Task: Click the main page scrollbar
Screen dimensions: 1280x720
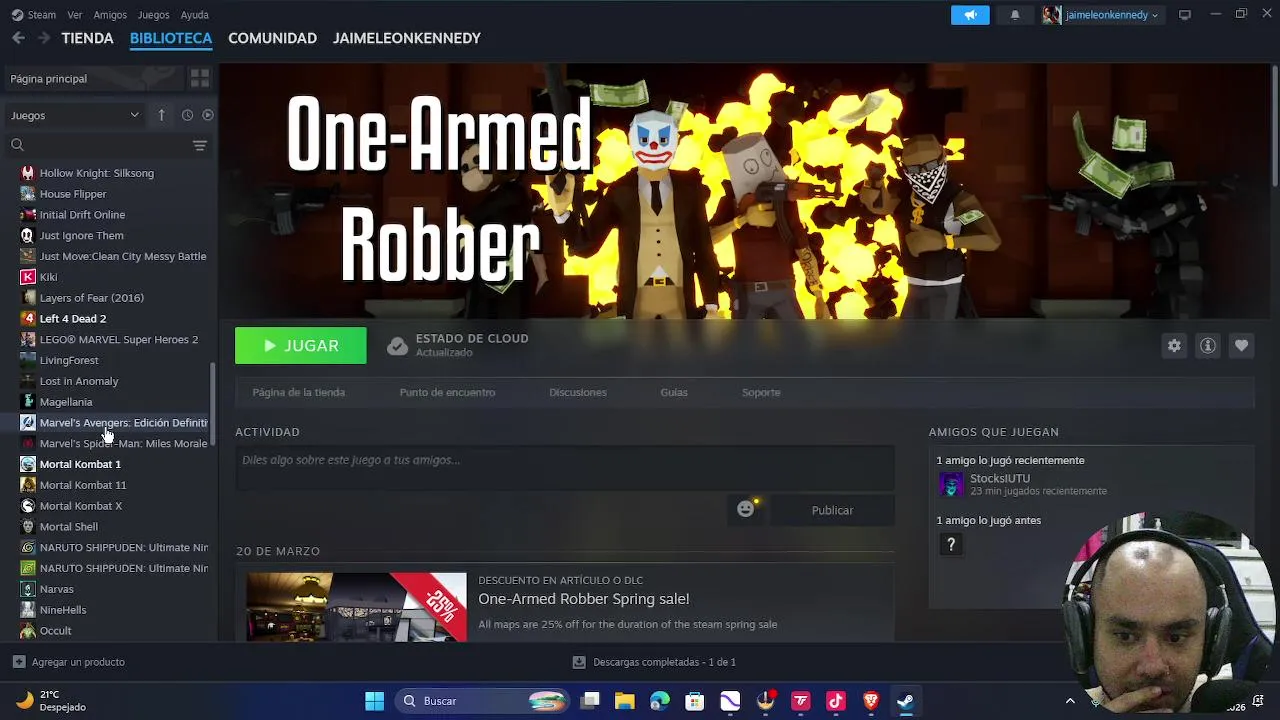Action: coord(1274,127)
